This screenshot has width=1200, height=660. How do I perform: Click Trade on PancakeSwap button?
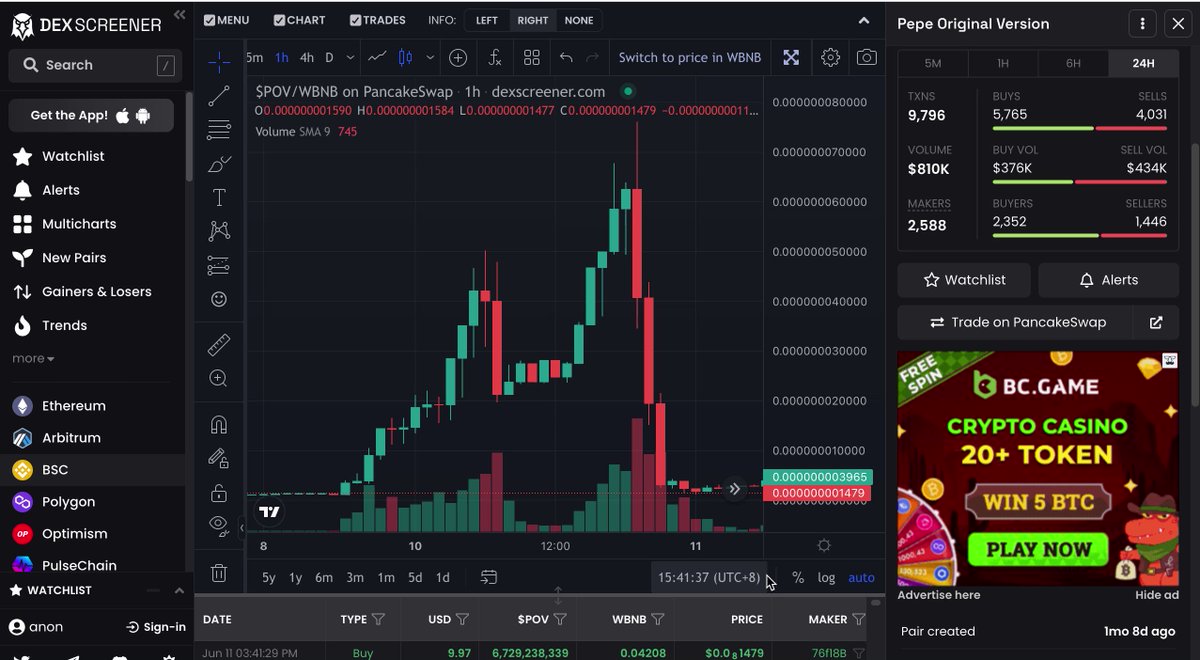point(1016,323)
